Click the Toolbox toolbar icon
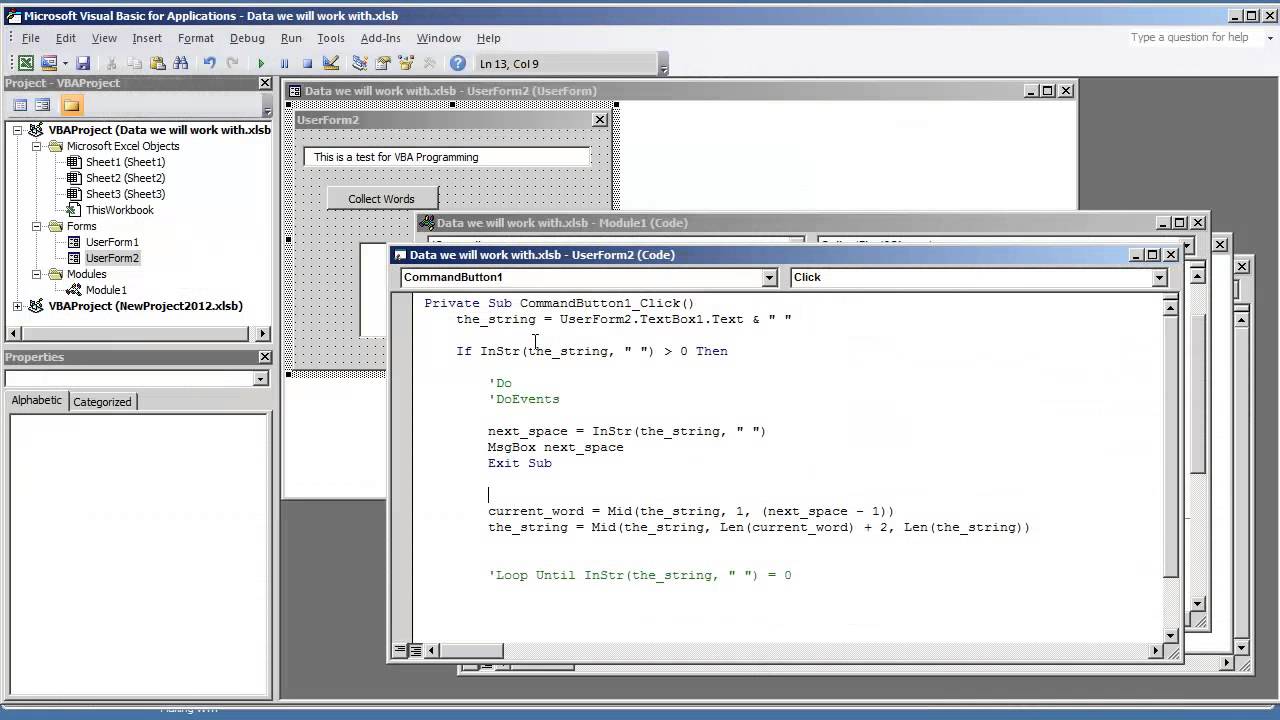 coord(429,63)
